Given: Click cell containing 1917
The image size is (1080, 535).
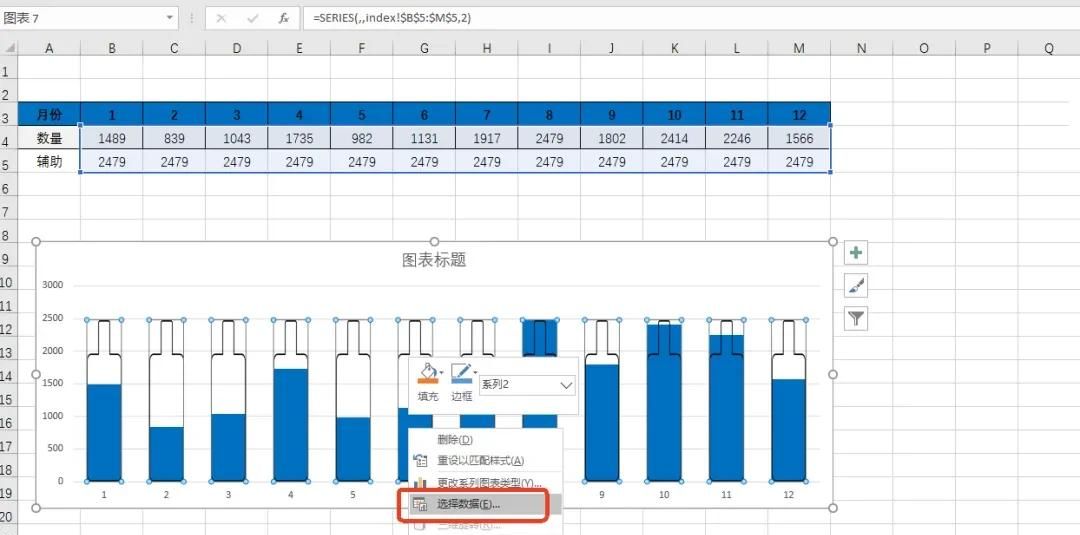Looking at the screenshot, I should pyautogui.click(x=487, y=138).
